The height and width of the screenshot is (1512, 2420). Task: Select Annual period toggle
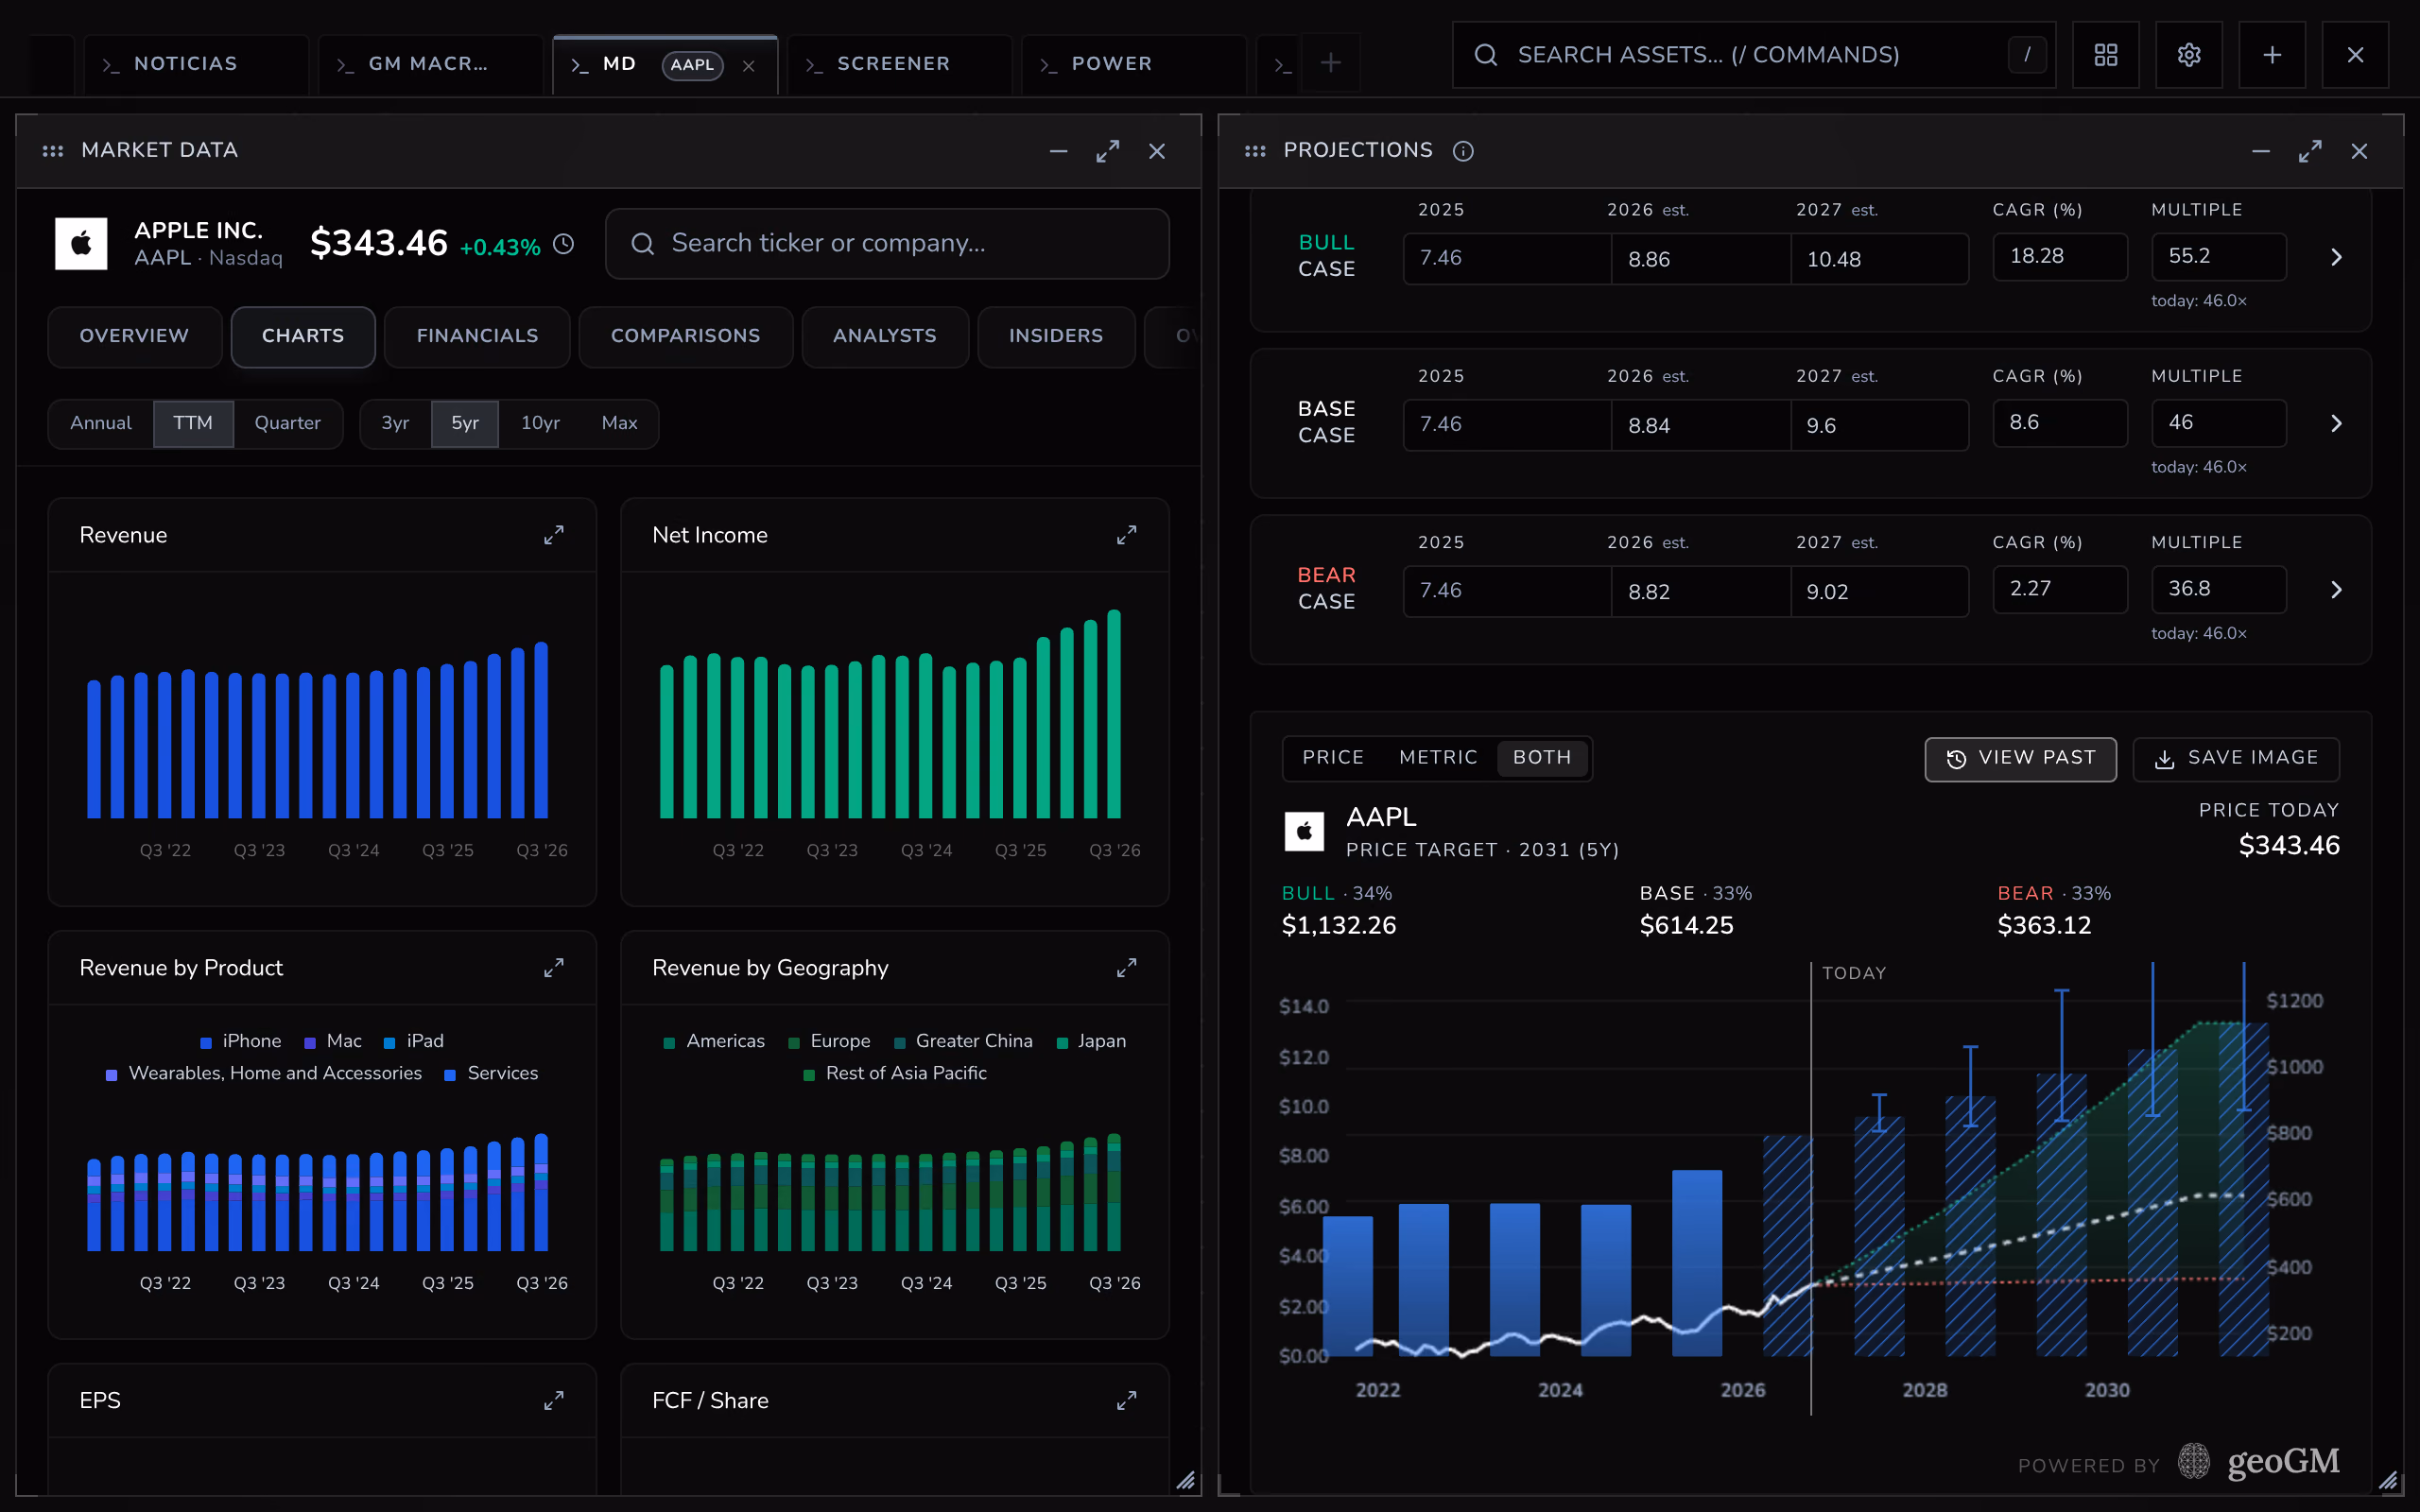pos(101,423)
